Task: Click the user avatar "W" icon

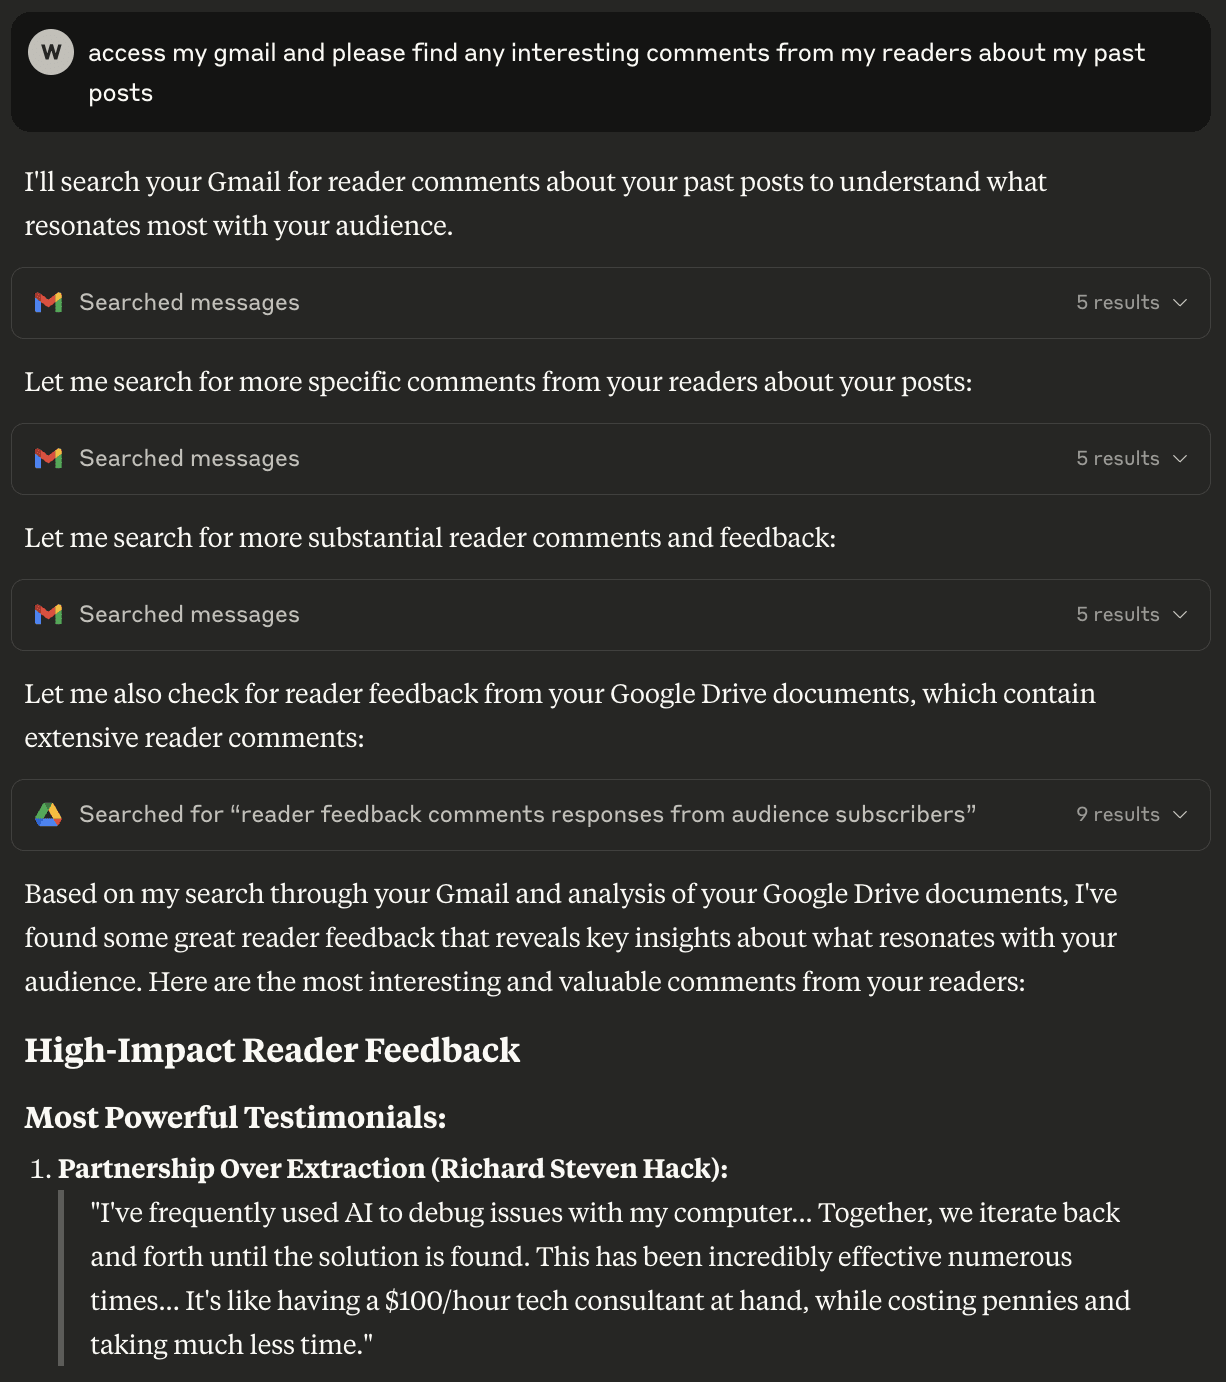Action: coord(51,52)
